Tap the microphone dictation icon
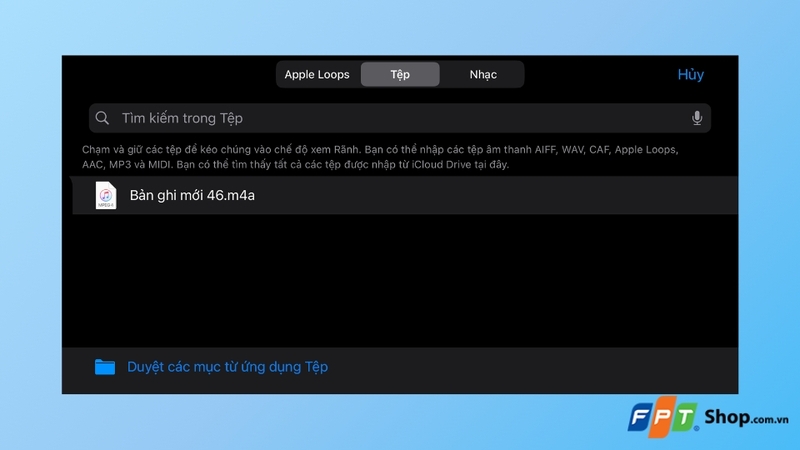 [696, 118]
